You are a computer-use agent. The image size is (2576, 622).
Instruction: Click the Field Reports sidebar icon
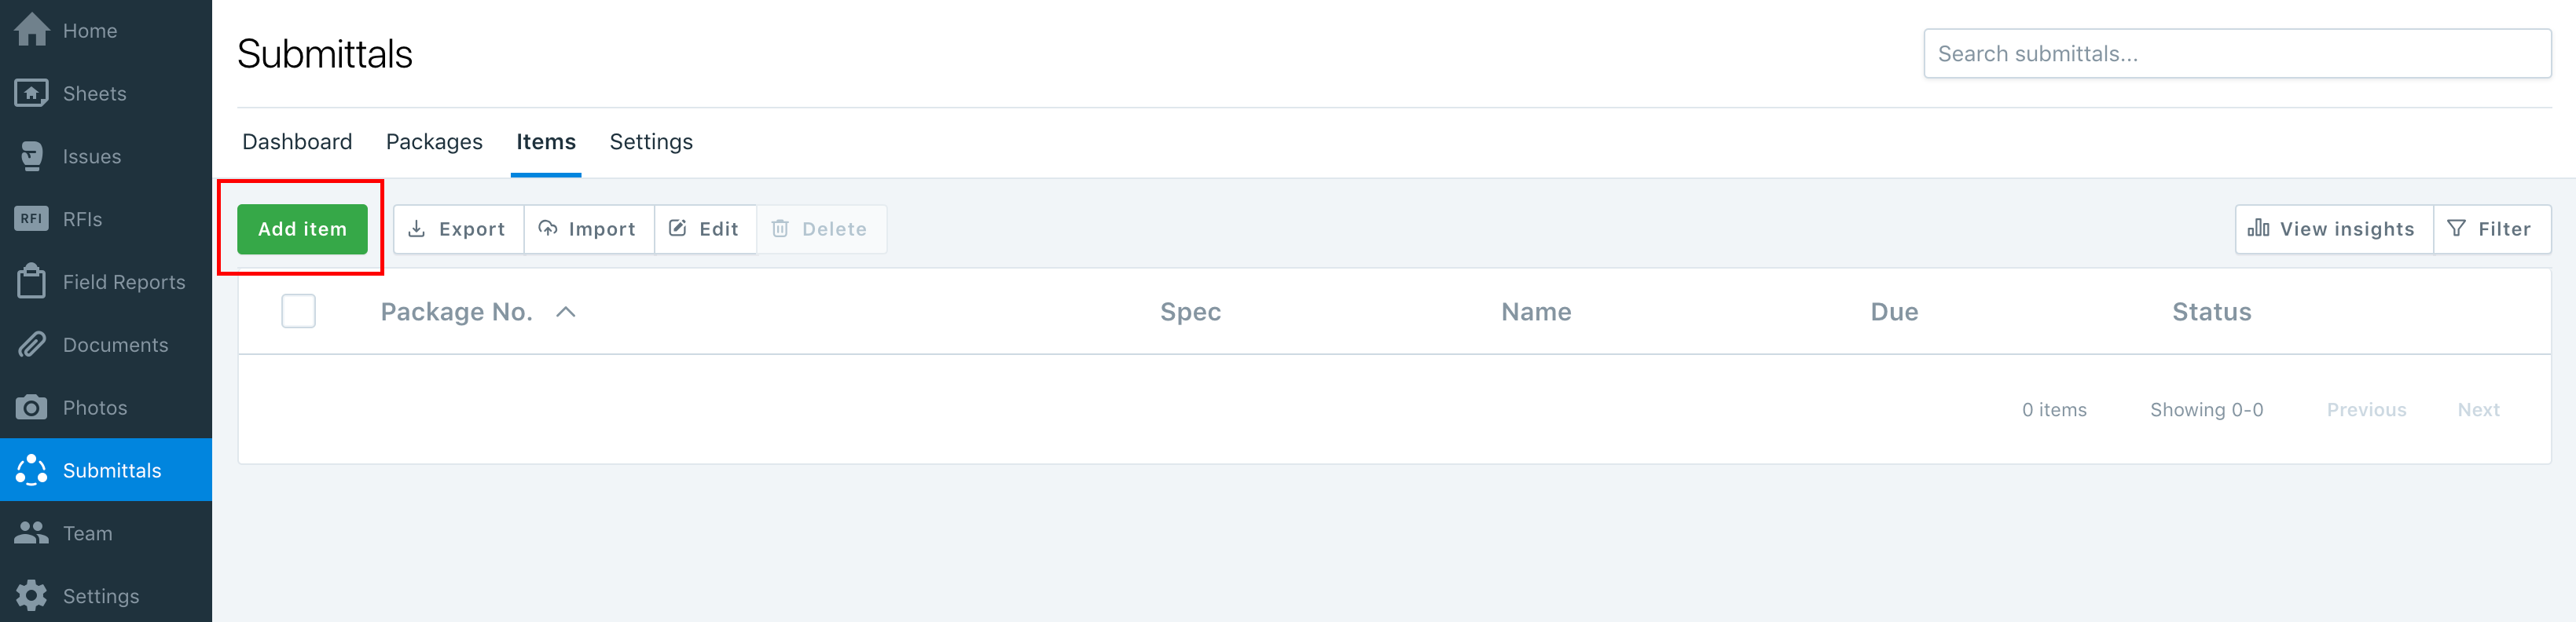pos(32,281)
